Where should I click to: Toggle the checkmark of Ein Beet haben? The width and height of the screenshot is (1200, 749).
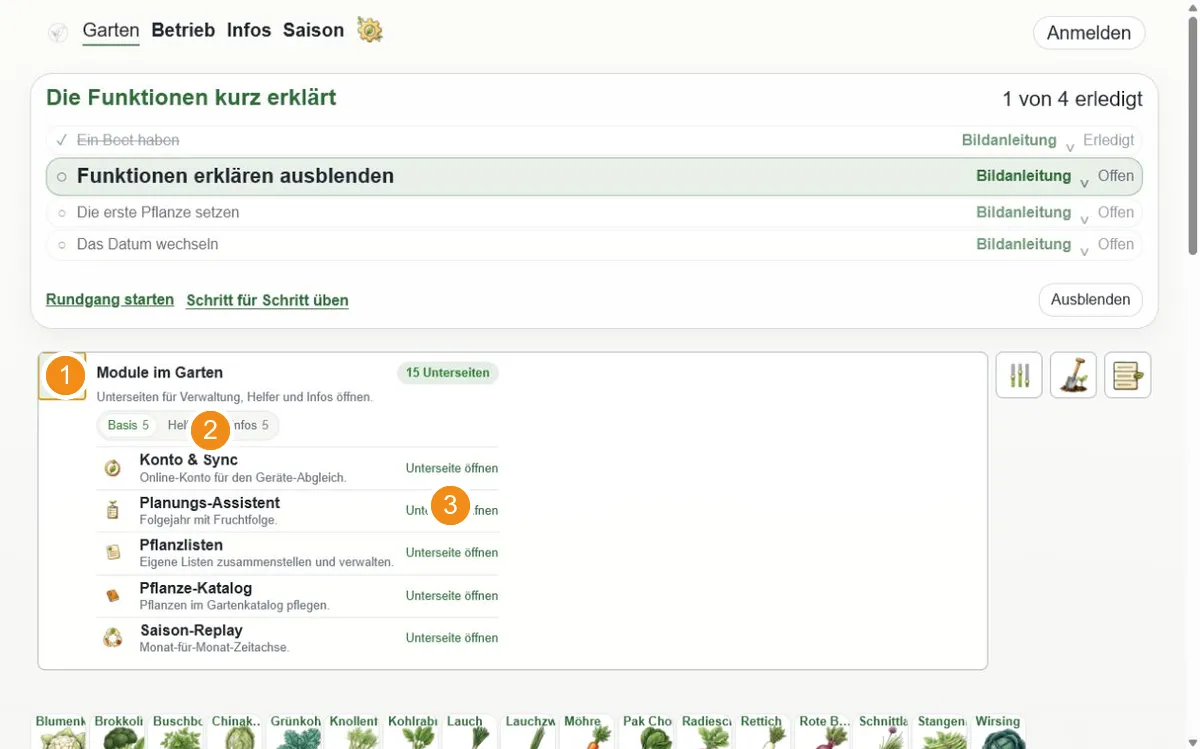[61, 140]
